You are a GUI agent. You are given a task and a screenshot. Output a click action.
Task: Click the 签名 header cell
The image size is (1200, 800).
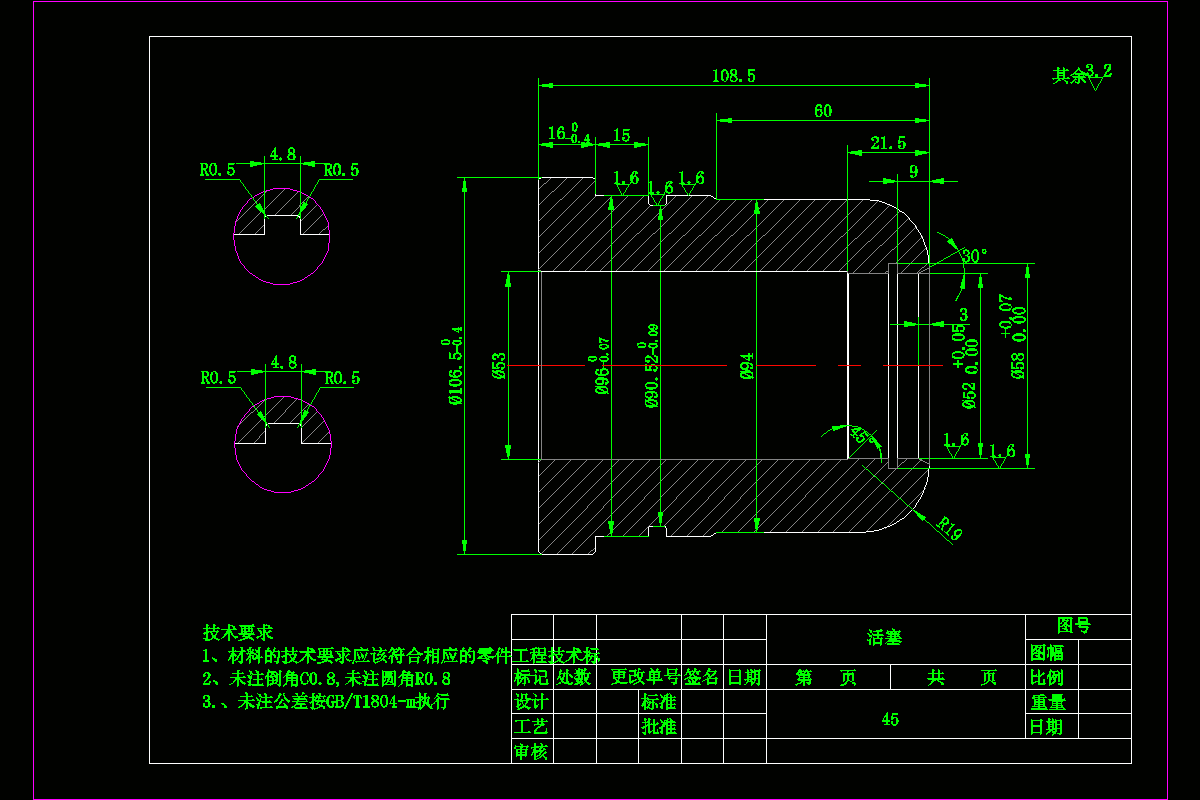coord(702,677)
